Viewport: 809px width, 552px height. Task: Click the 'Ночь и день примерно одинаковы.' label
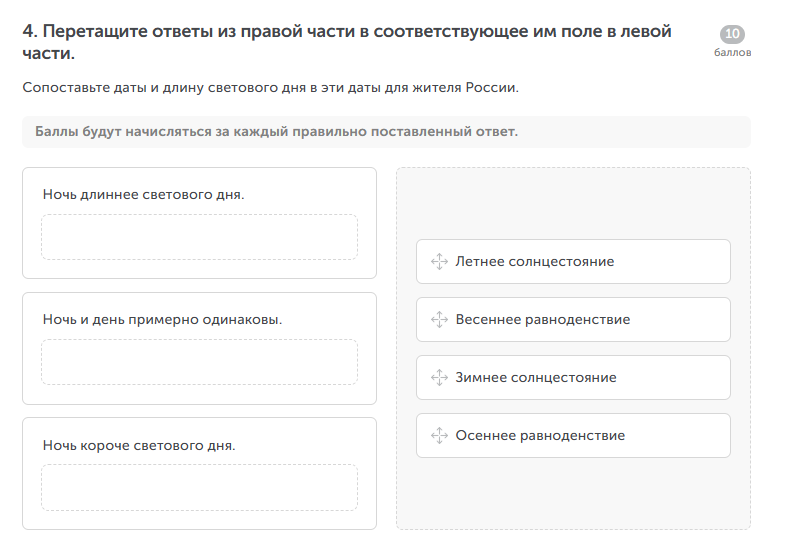click(162, 320)
